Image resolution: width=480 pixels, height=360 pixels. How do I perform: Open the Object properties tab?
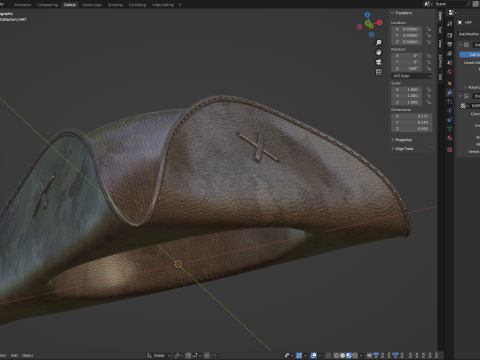point(450,83)
